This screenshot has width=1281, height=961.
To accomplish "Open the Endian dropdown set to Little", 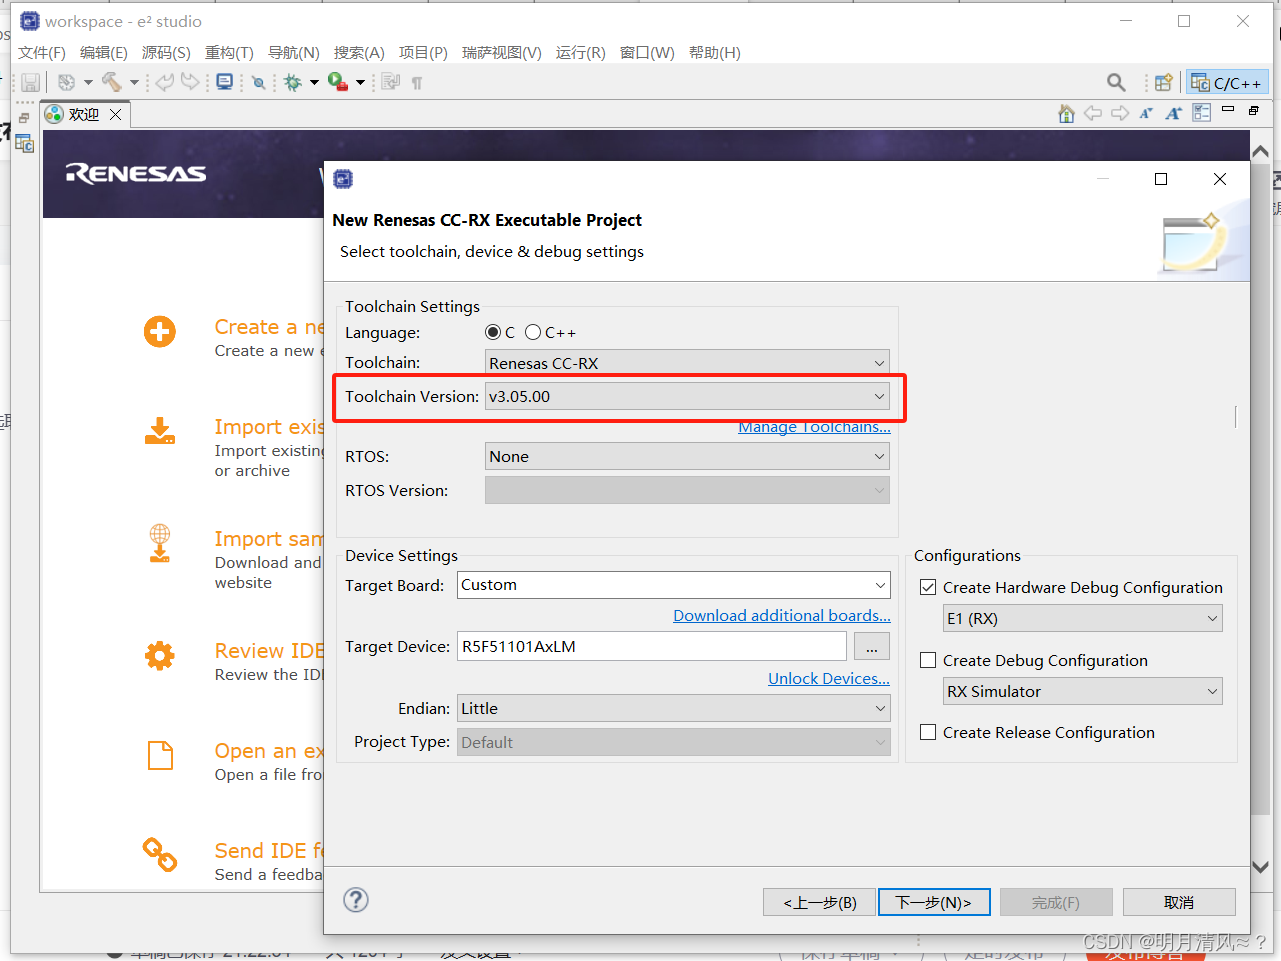I will point(674,708).
